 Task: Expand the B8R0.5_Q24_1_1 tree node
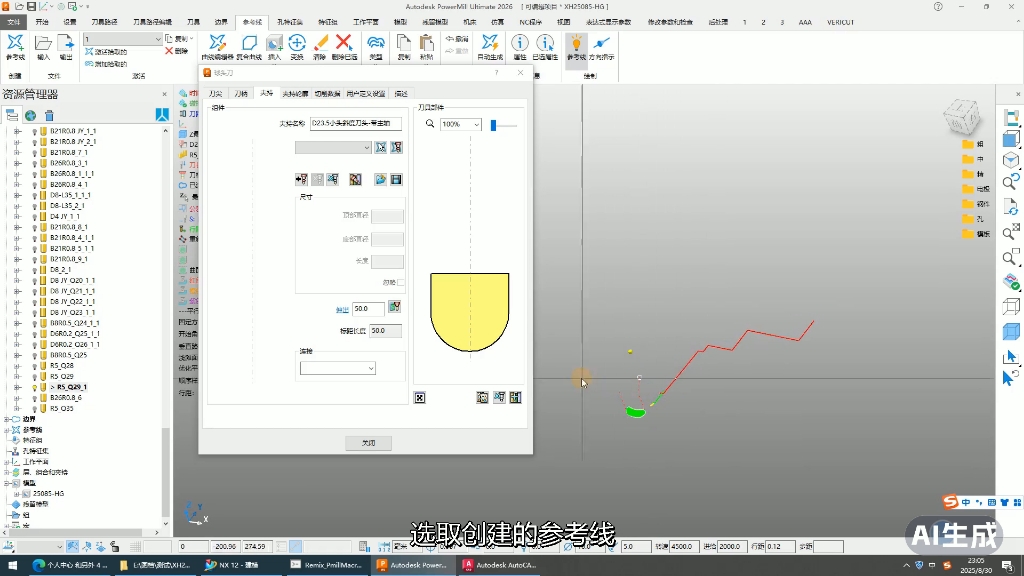tap(17, 323)
